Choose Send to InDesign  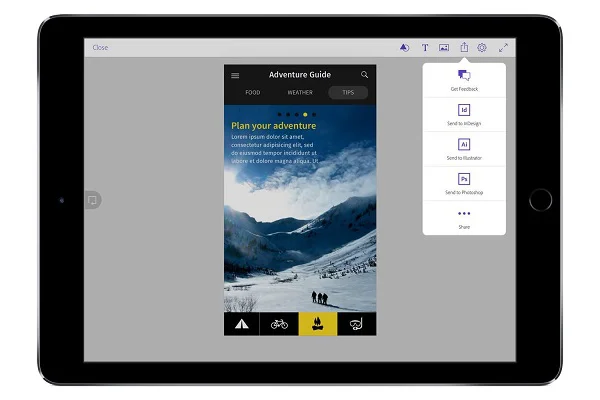[464, 115]
